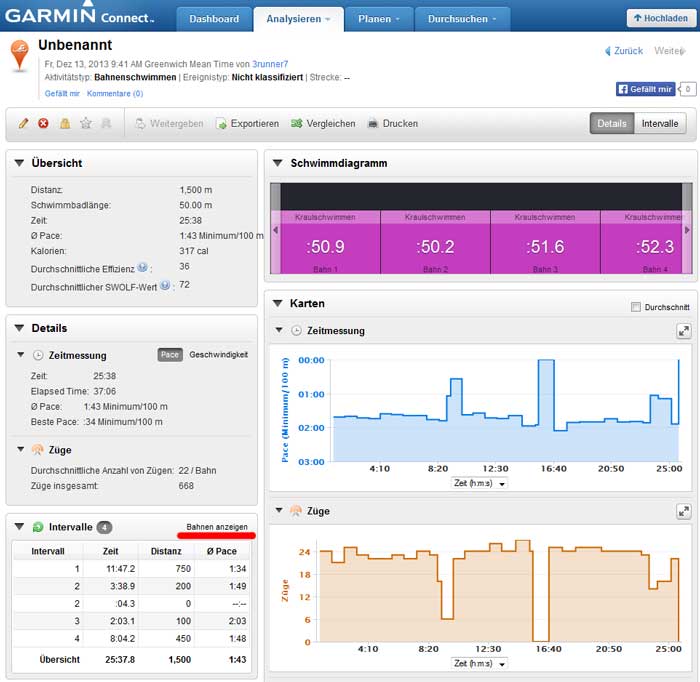This screenshot has height=682, width=700.
Task: Switch to Details view toggle
Action: pos(612,124)
